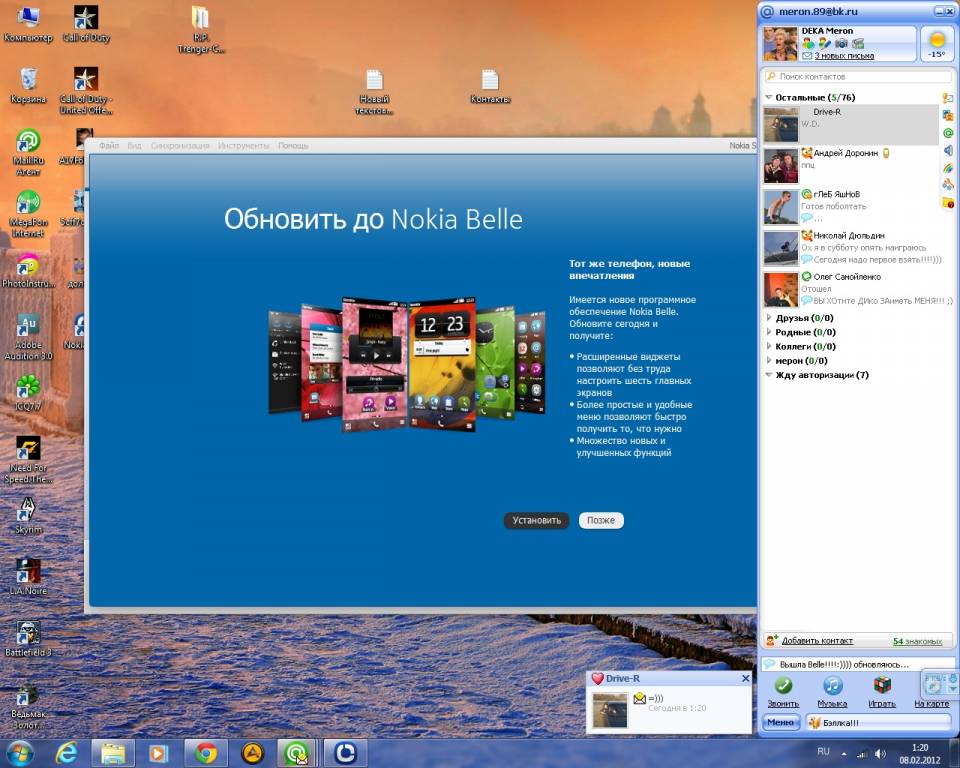Open the 3 новых письма link
This screenshot has height=768, width=960.
coord(844,56)
